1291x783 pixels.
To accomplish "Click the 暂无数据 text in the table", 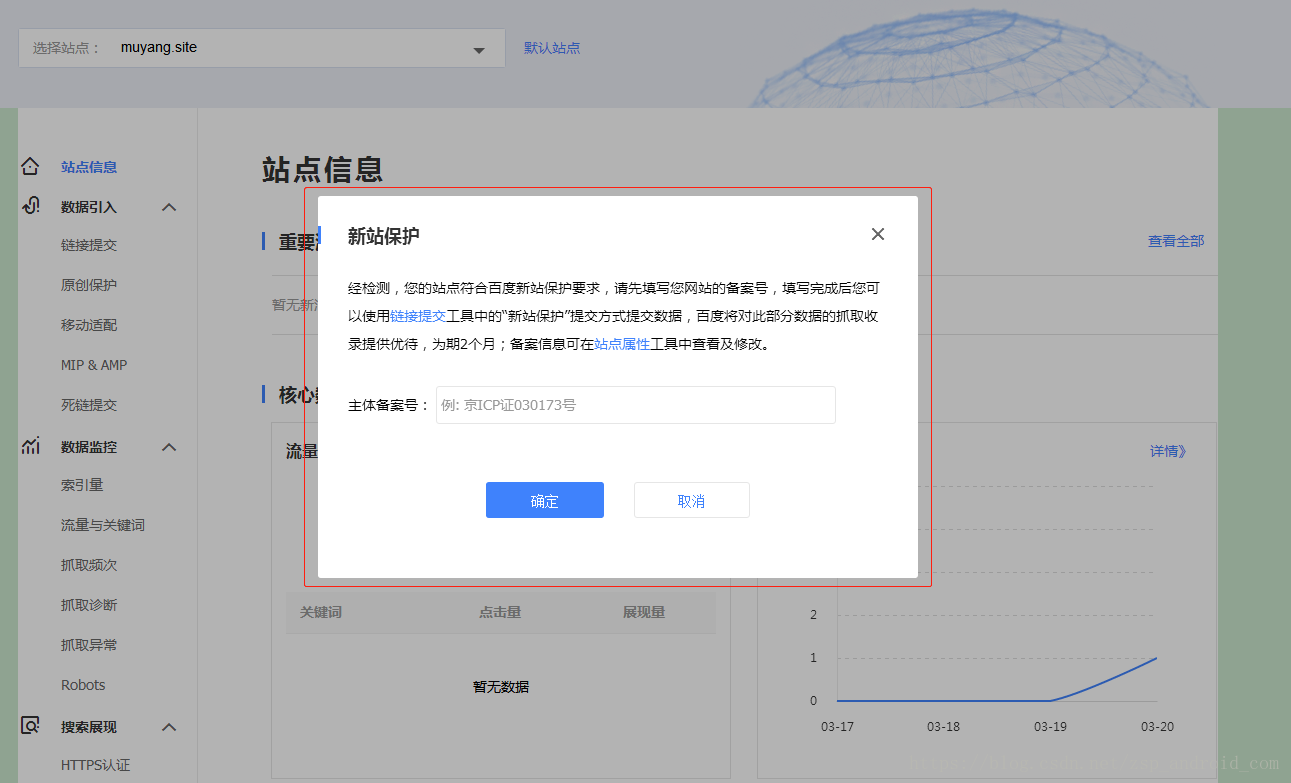I will coord(501,687).
